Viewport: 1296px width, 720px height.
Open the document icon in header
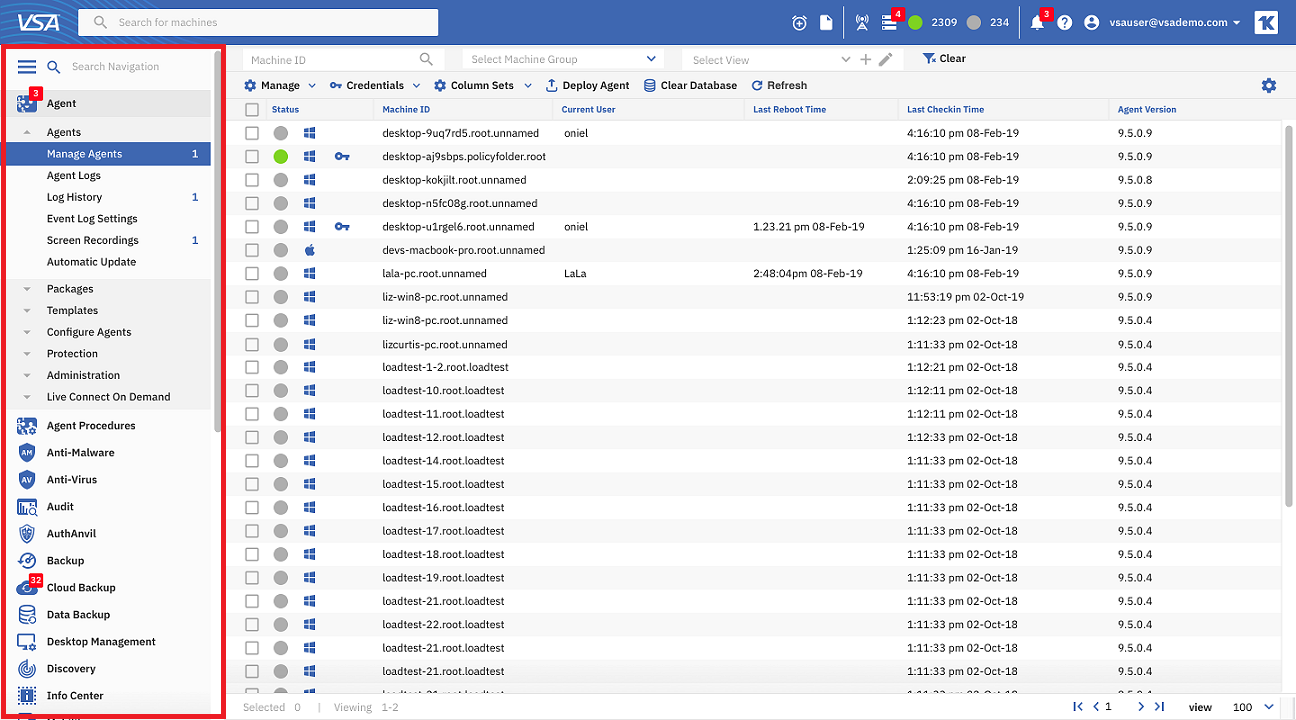tap(826, 23)
